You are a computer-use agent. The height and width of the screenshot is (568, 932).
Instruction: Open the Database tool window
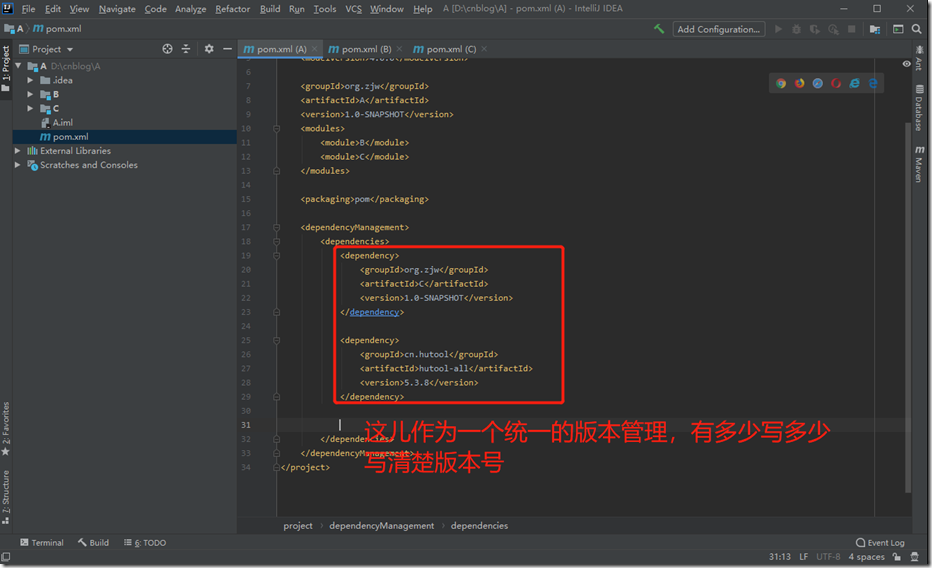920,108
